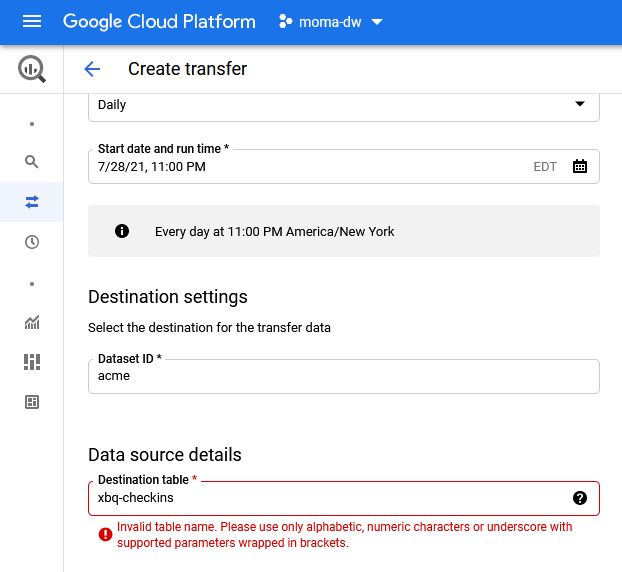Open the Daily repeat frequency dropdown
The image size is (622, 572).
pos(343,105)
